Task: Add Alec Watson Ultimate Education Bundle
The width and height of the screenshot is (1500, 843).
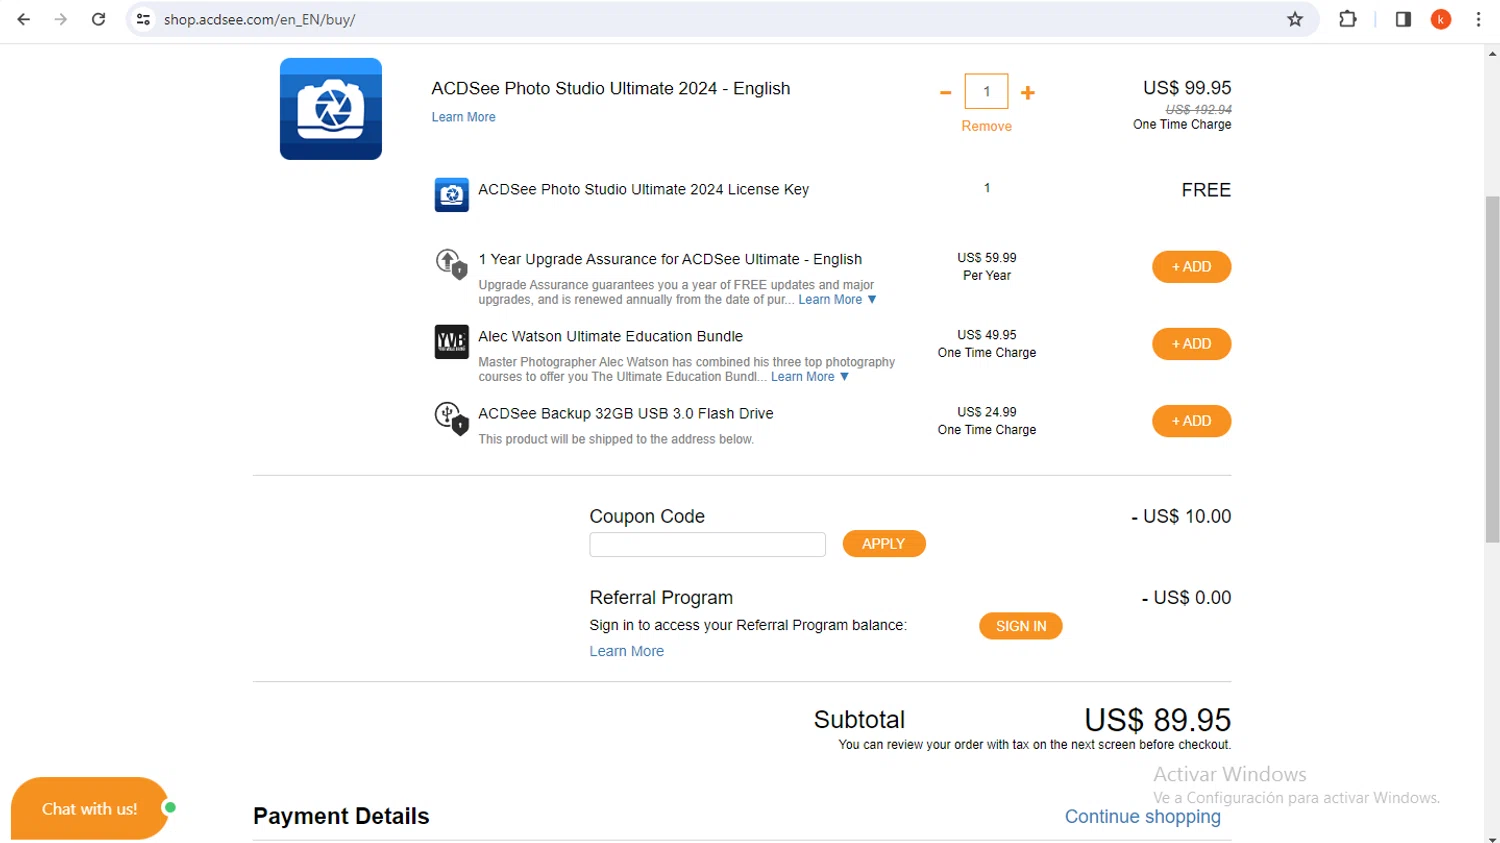Action: coord(1191,344)
